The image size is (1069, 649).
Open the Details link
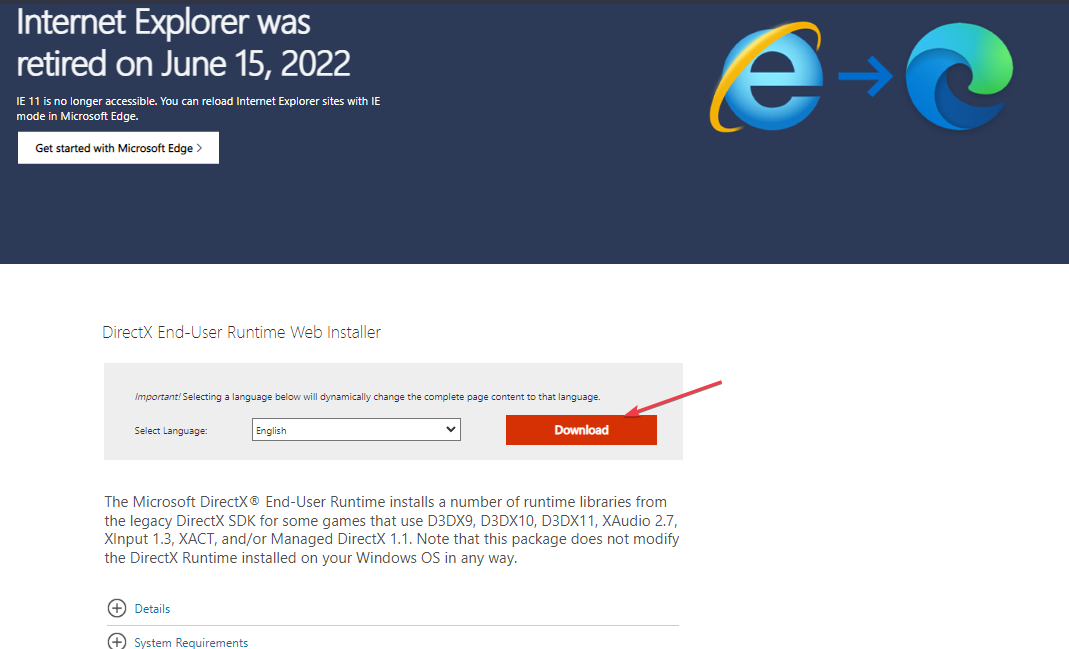(152, 609)
